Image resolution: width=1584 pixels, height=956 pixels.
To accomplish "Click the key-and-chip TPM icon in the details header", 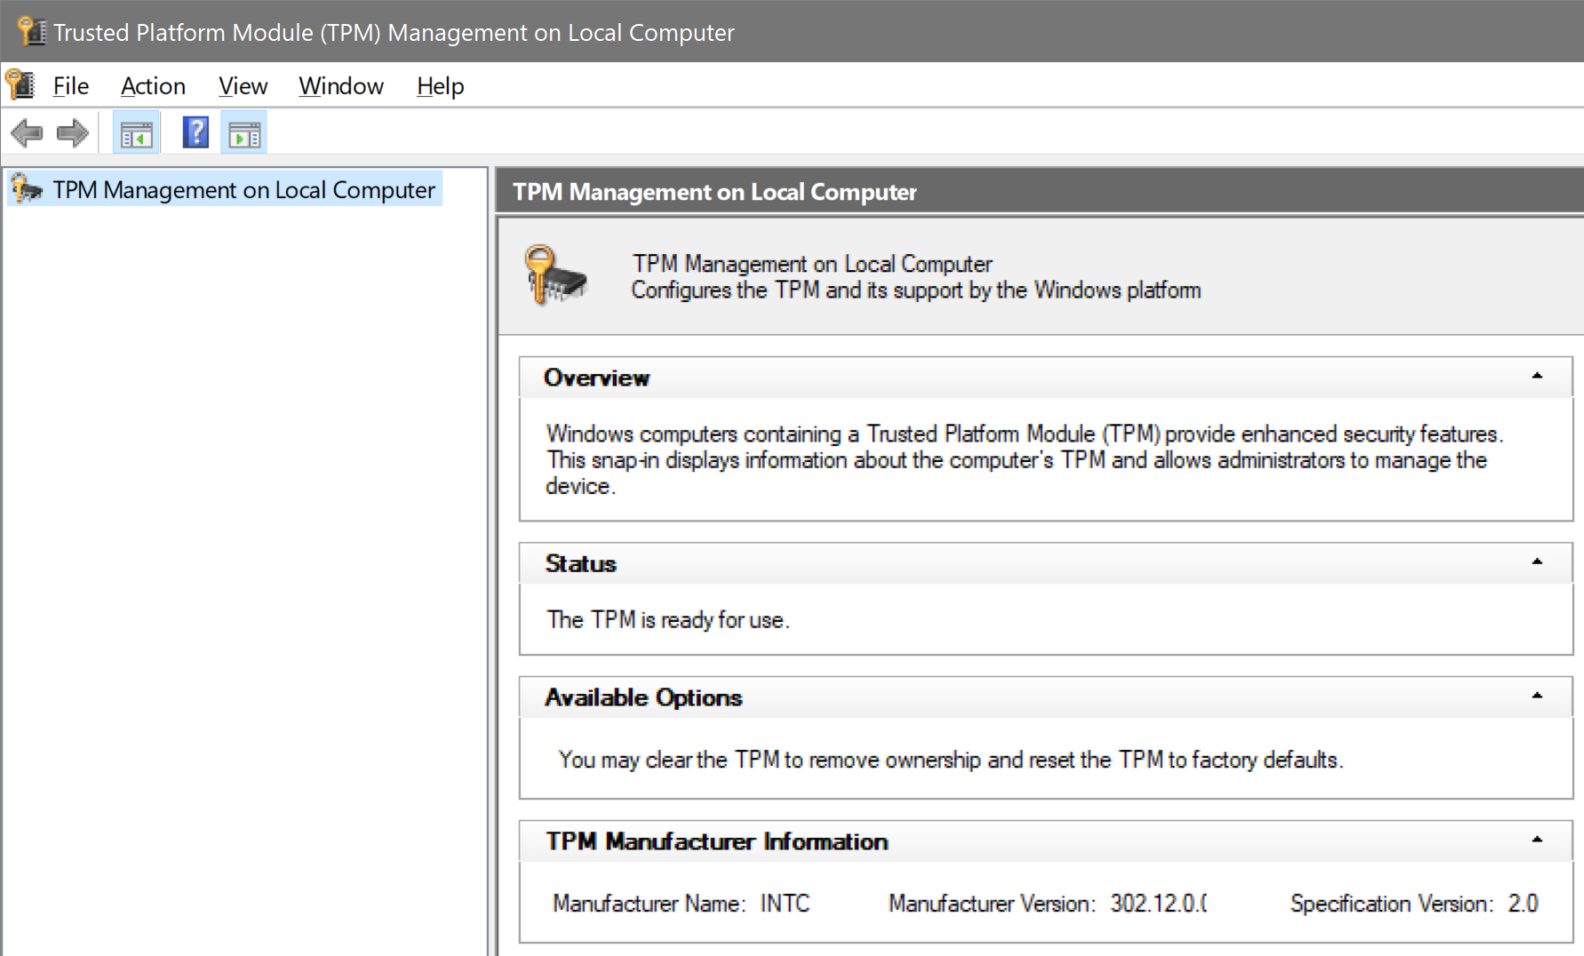I will (555, 276).
